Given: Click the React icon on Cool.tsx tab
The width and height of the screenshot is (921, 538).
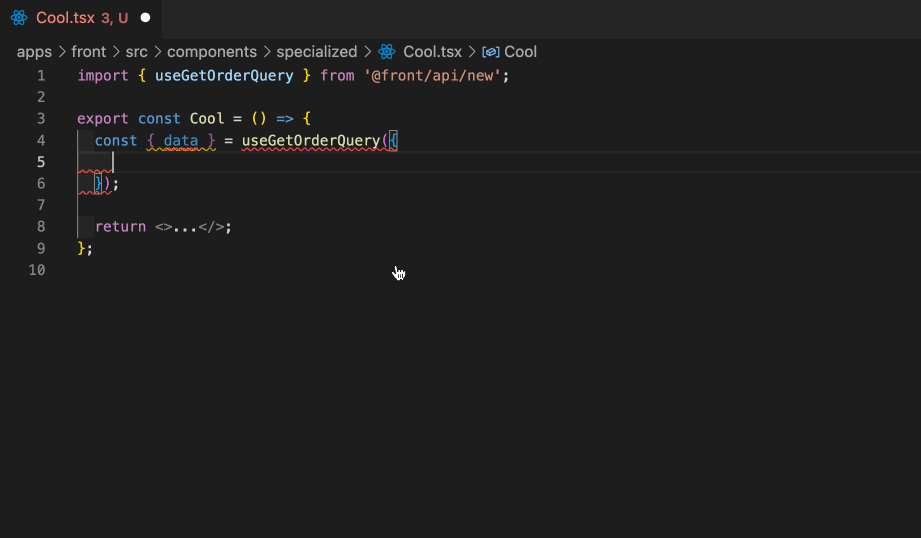Looking at the screenshot, I should (x=19, y=18).
